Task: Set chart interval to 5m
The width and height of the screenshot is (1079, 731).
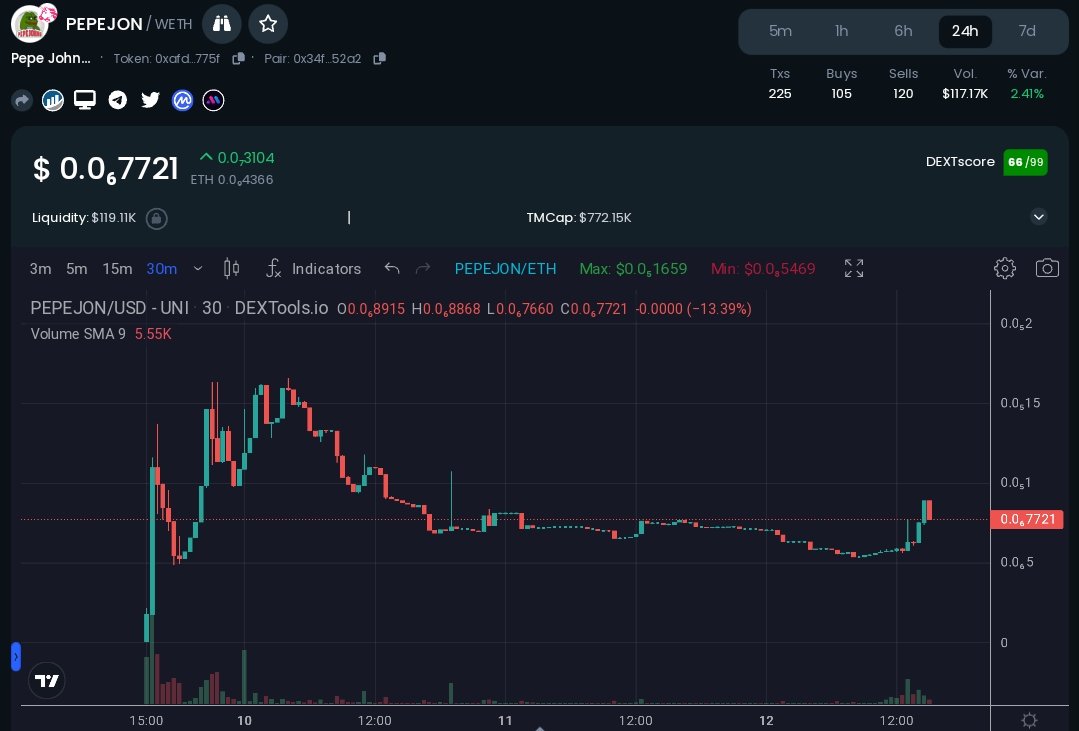Action: pos(76,268)
